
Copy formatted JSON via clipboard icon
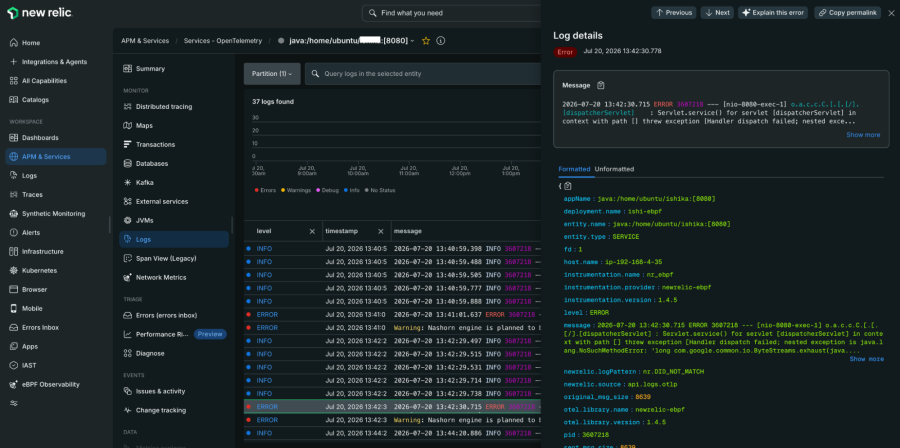coord(568,186)
